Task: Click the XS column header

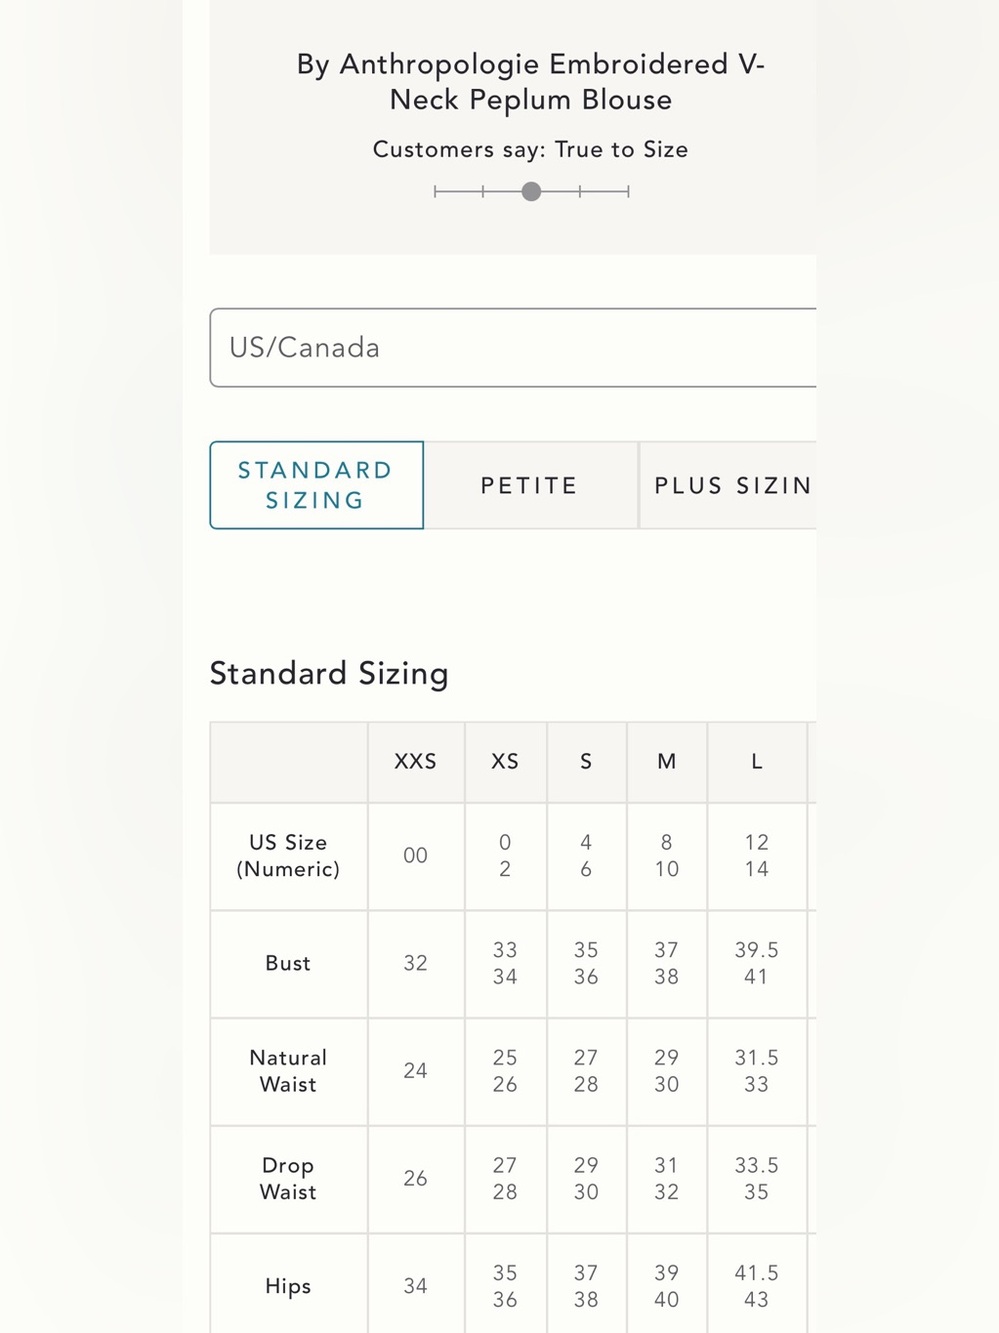Action: pyautogui.click(x=505, y=762)
